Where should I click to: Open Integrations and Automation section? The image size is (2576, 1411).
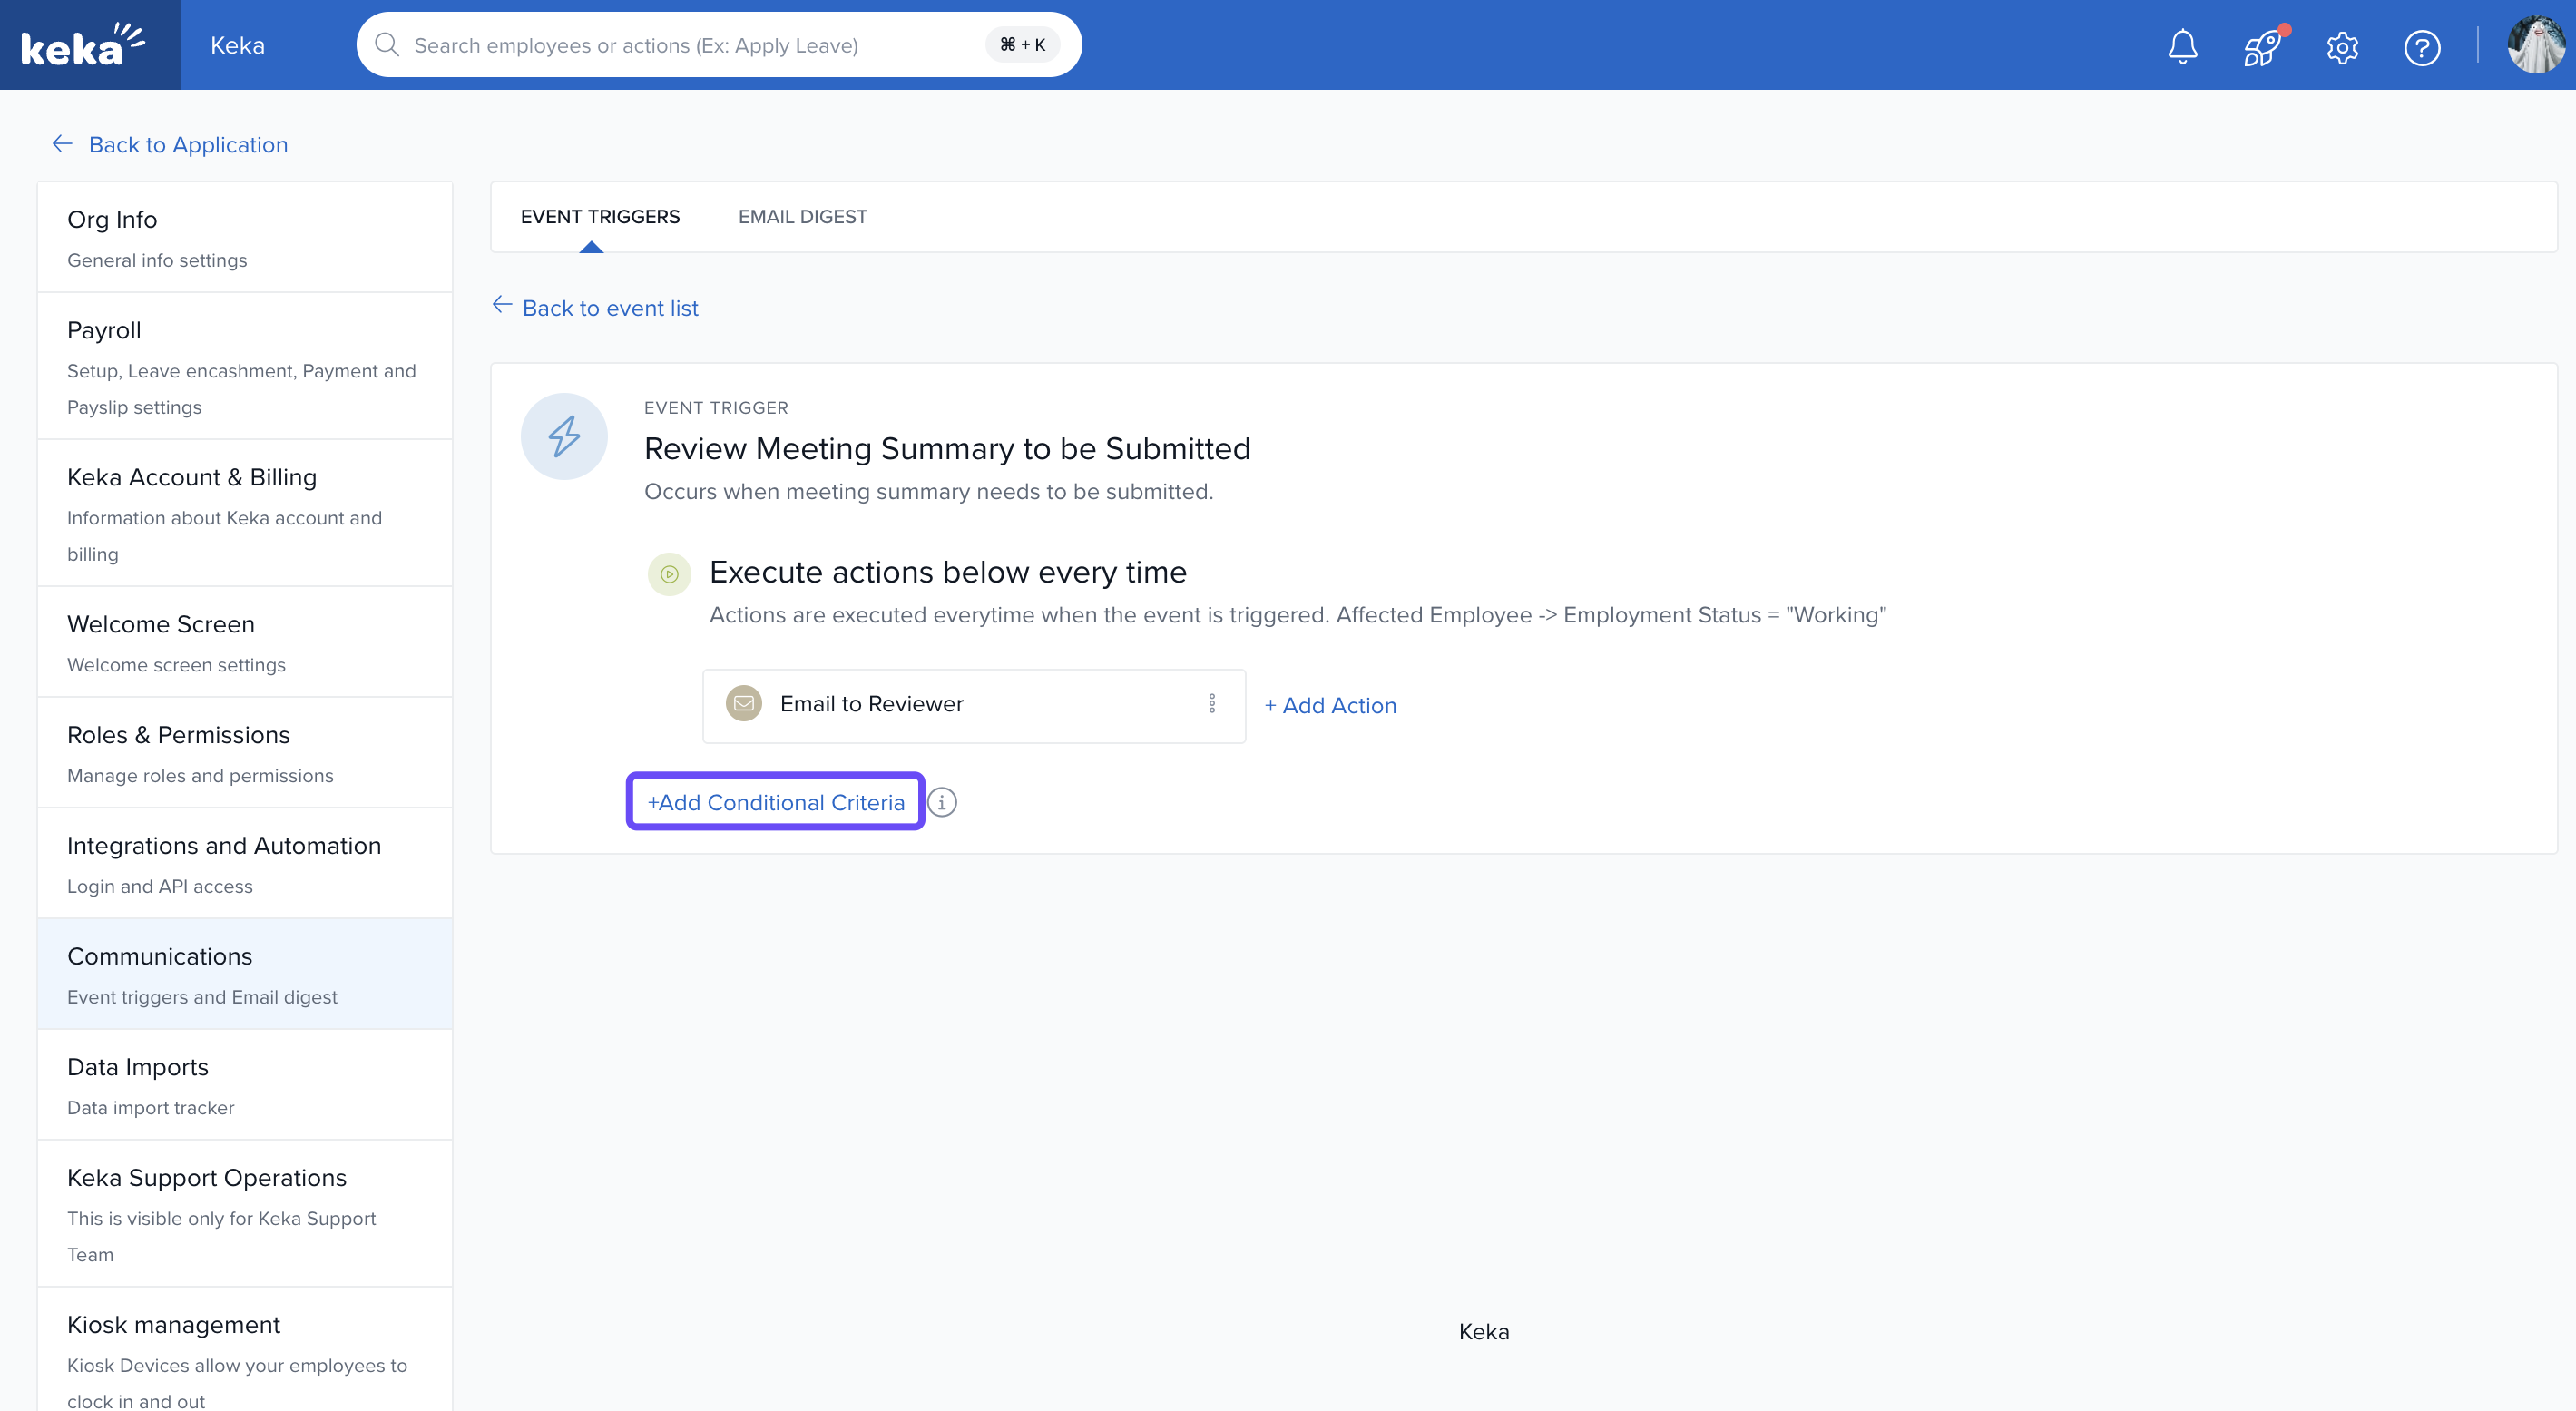coord(224,846)
